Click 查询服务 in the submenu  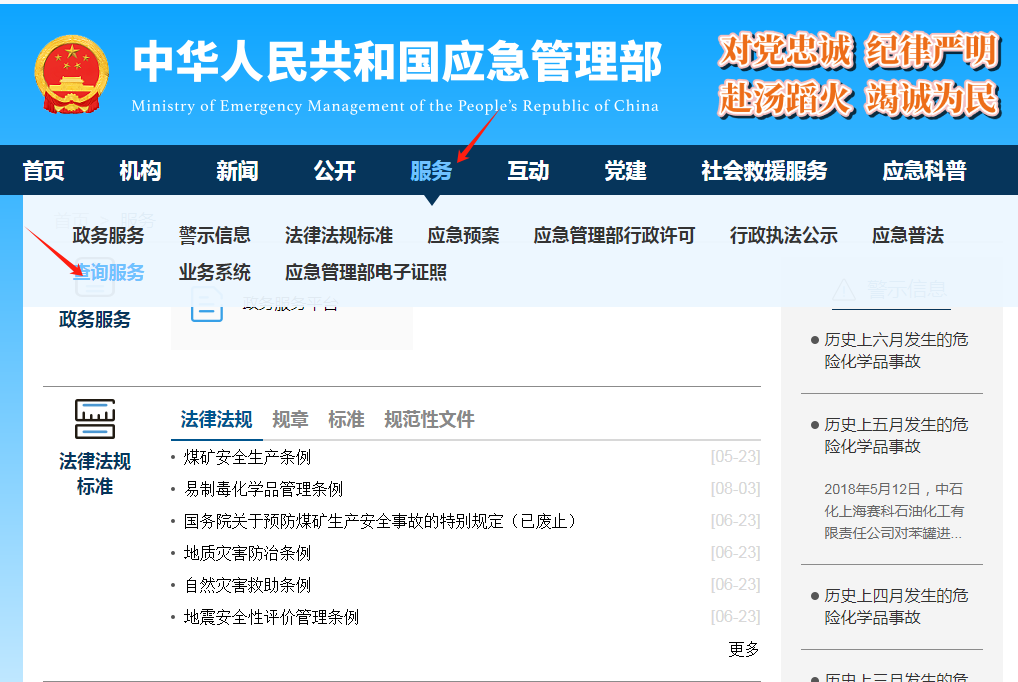click(x=109, y=272)
